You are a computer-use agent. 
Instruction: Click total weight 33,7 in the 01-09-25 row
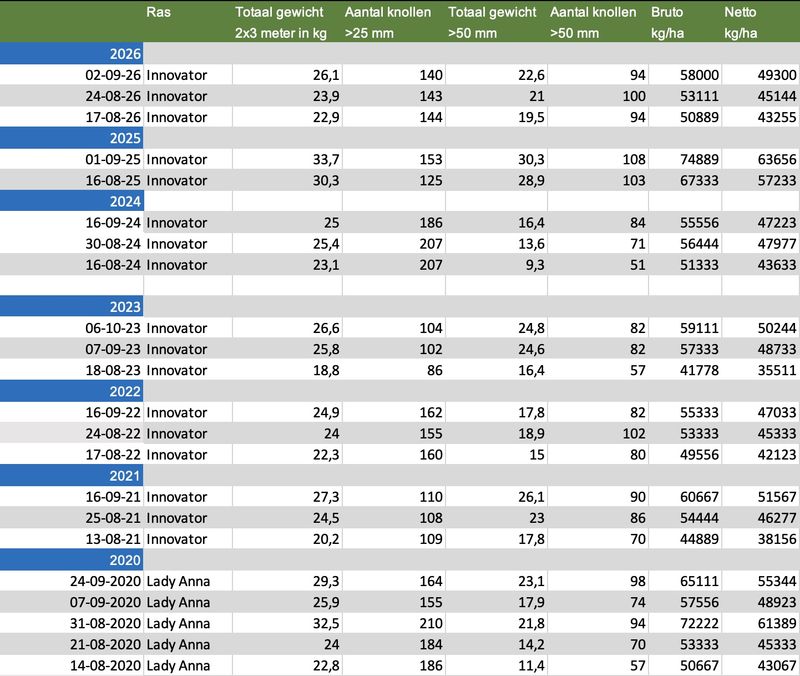(326, 159)
